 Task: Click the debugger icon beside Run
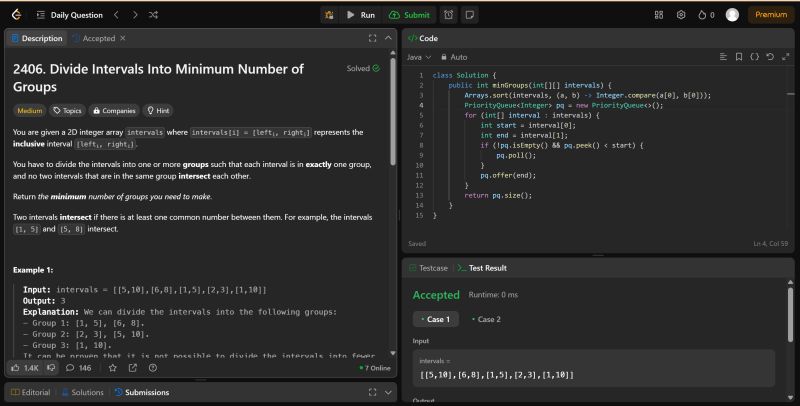(x=329, y=15)
